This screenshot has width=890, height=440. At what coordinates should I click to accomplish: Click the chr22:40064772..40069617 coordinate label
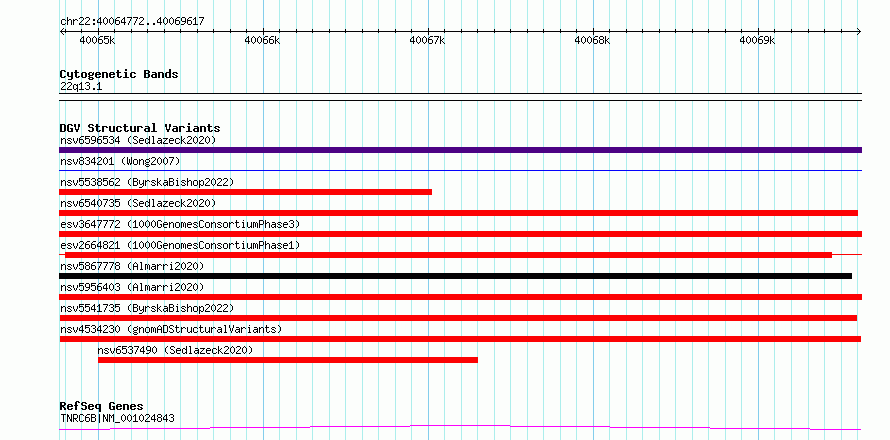132,22
